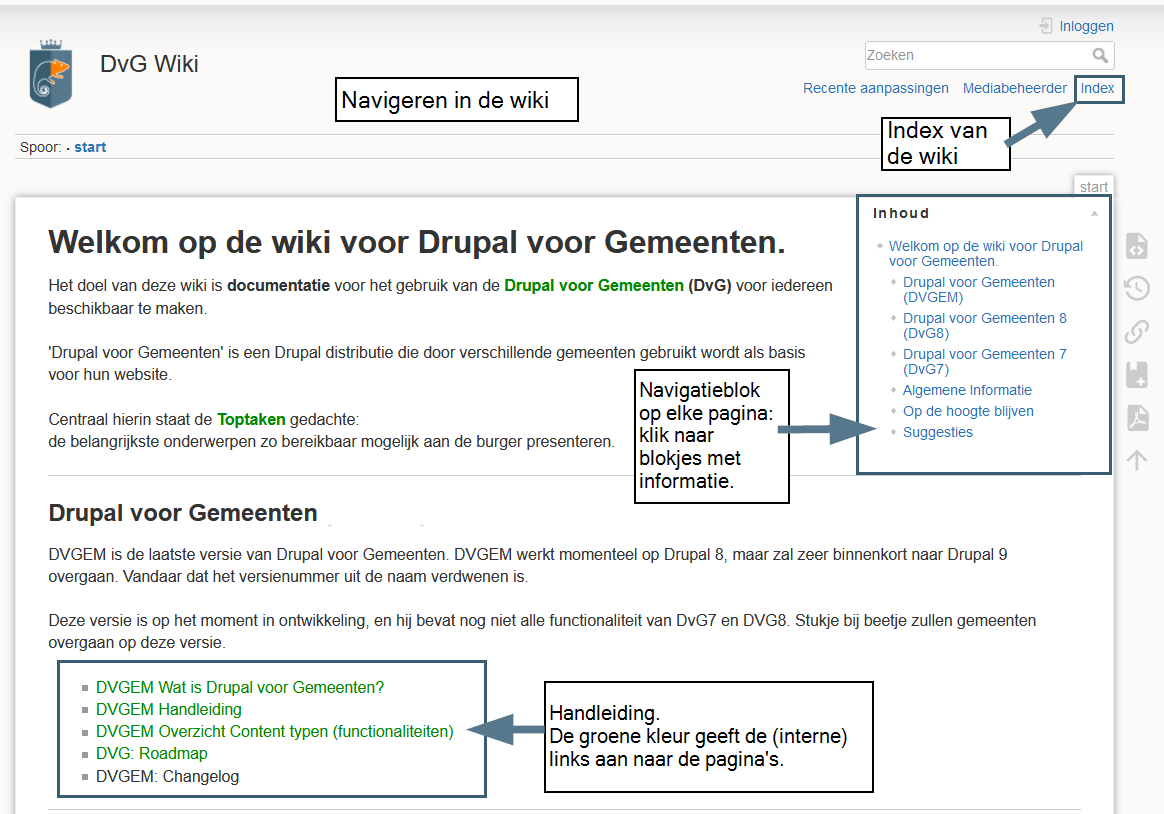Image resolution: width=1164 pixels, height=814 pixels.
Task: Open DVG: Roadmap link
Action: (x=151, y=754)
